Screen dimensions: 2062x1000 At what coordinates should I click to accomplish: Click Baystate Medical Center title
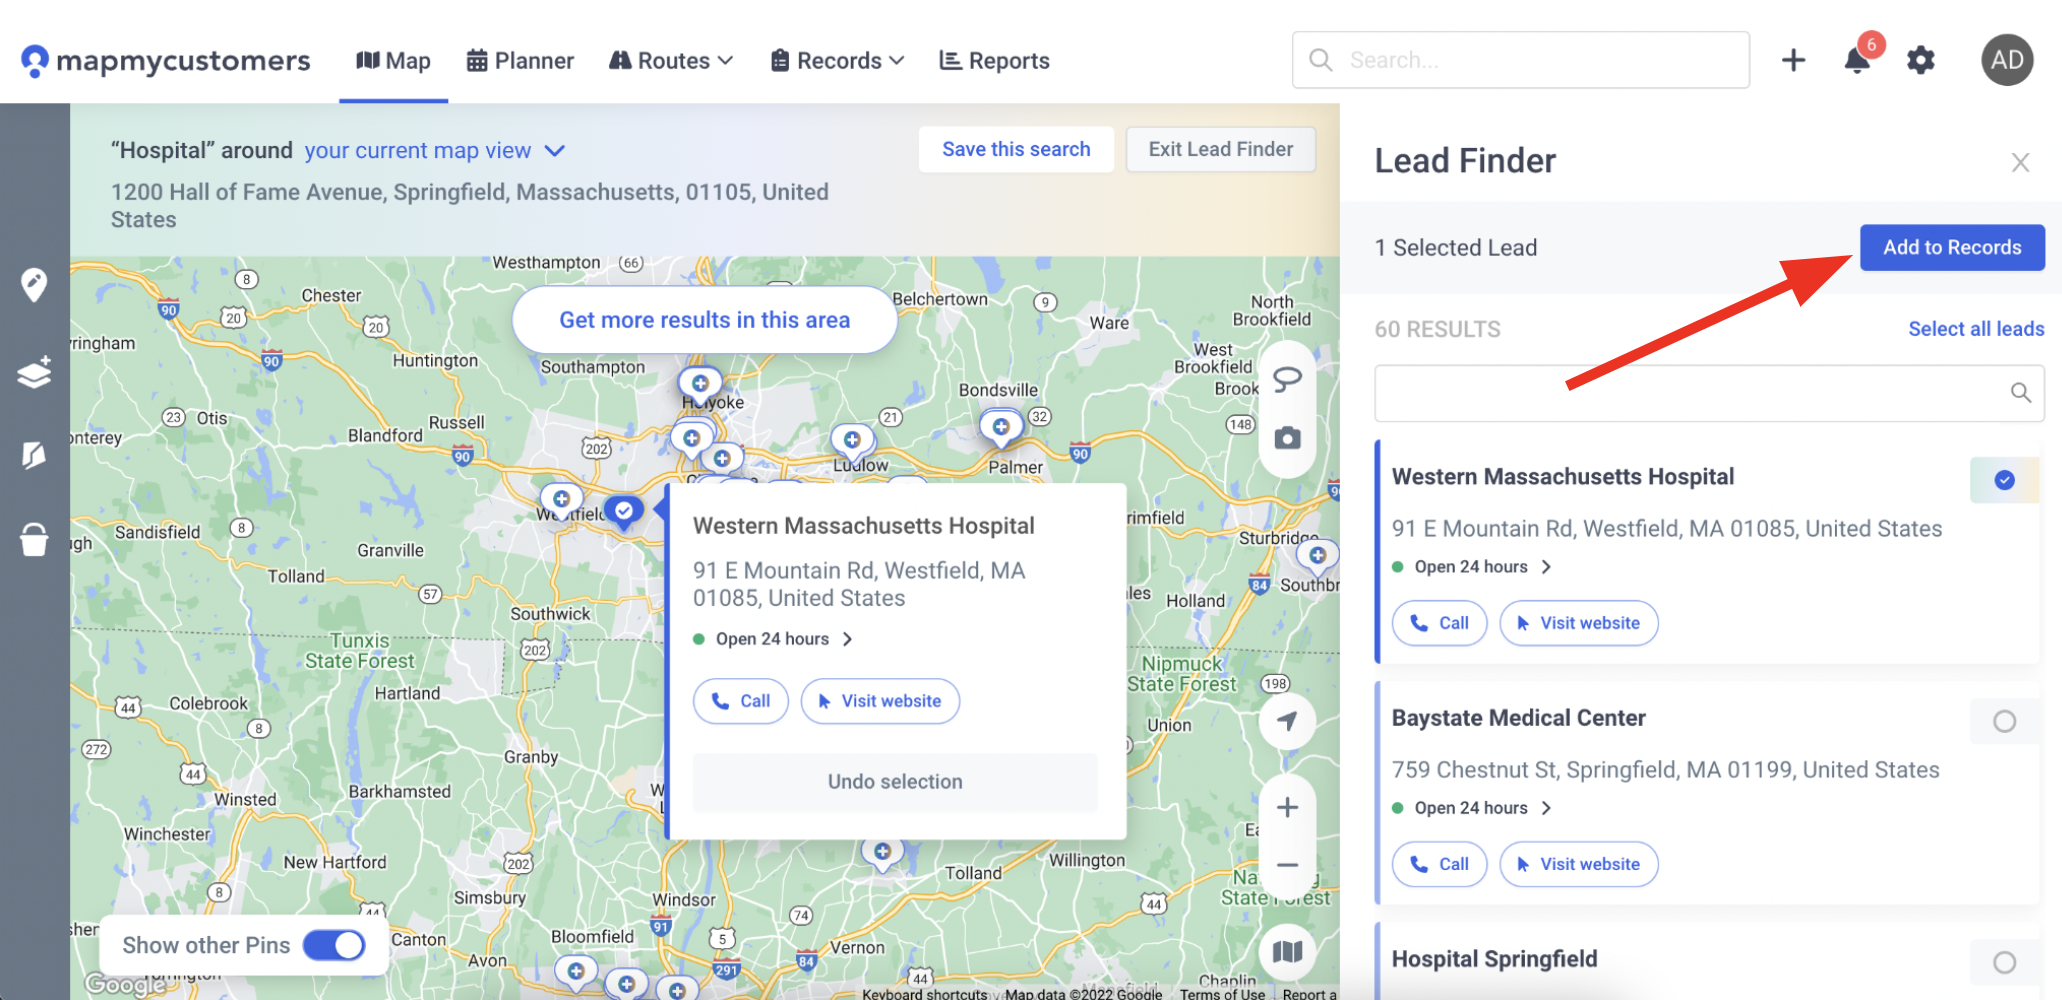[x=1518, y=718]
